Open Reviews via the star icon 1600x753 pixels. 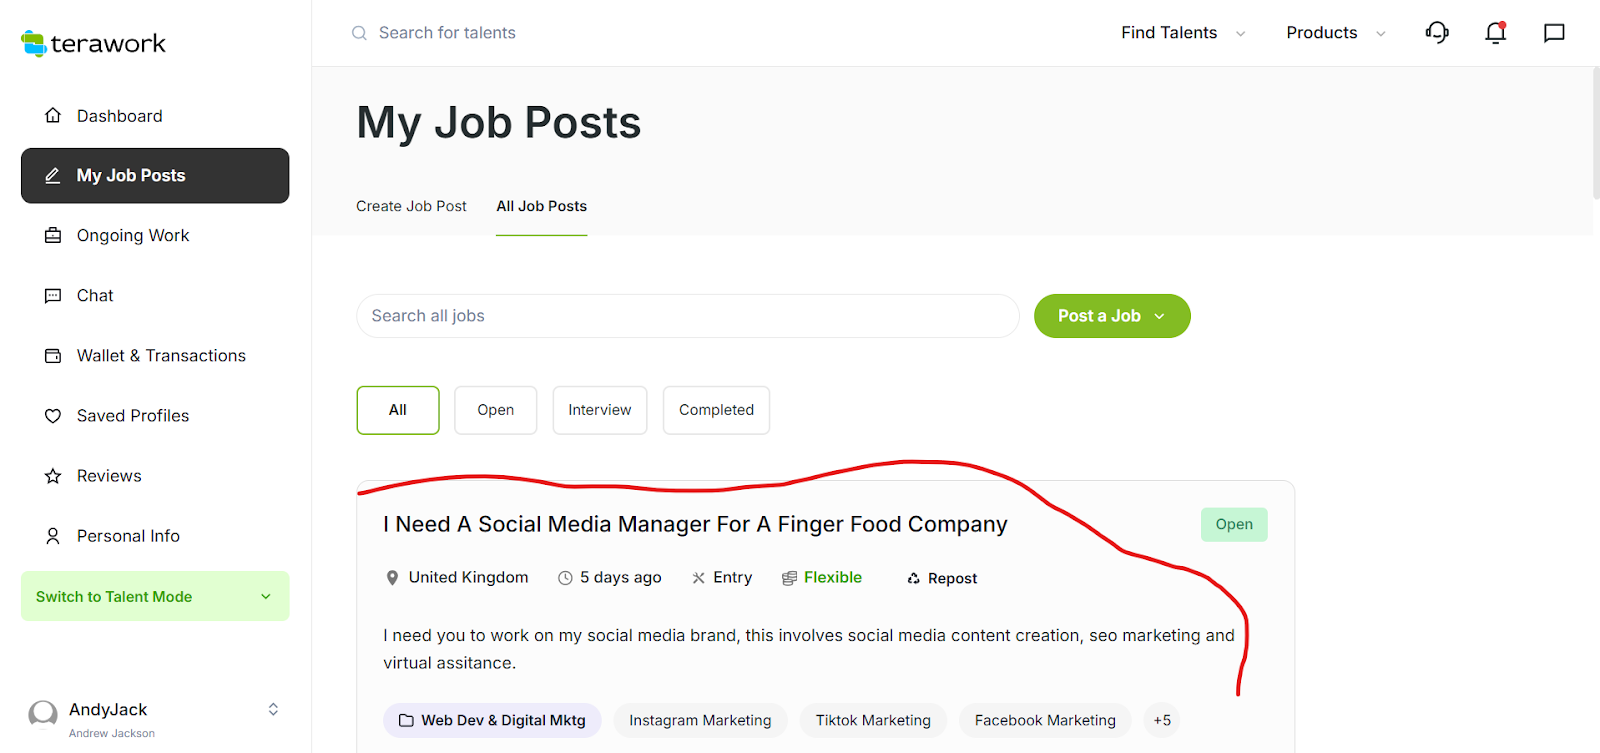53,476
